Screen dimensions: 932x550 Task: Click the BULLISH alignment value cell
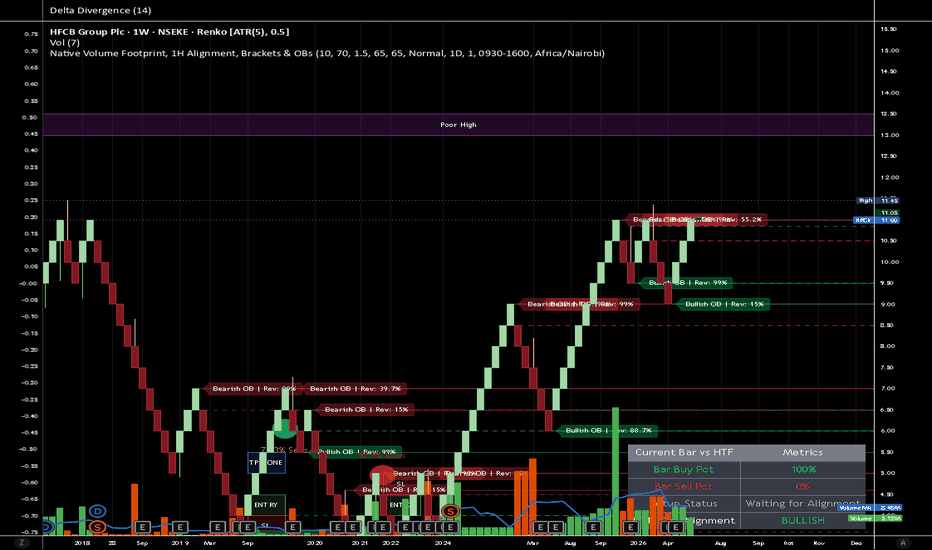(x=803, y=520)
